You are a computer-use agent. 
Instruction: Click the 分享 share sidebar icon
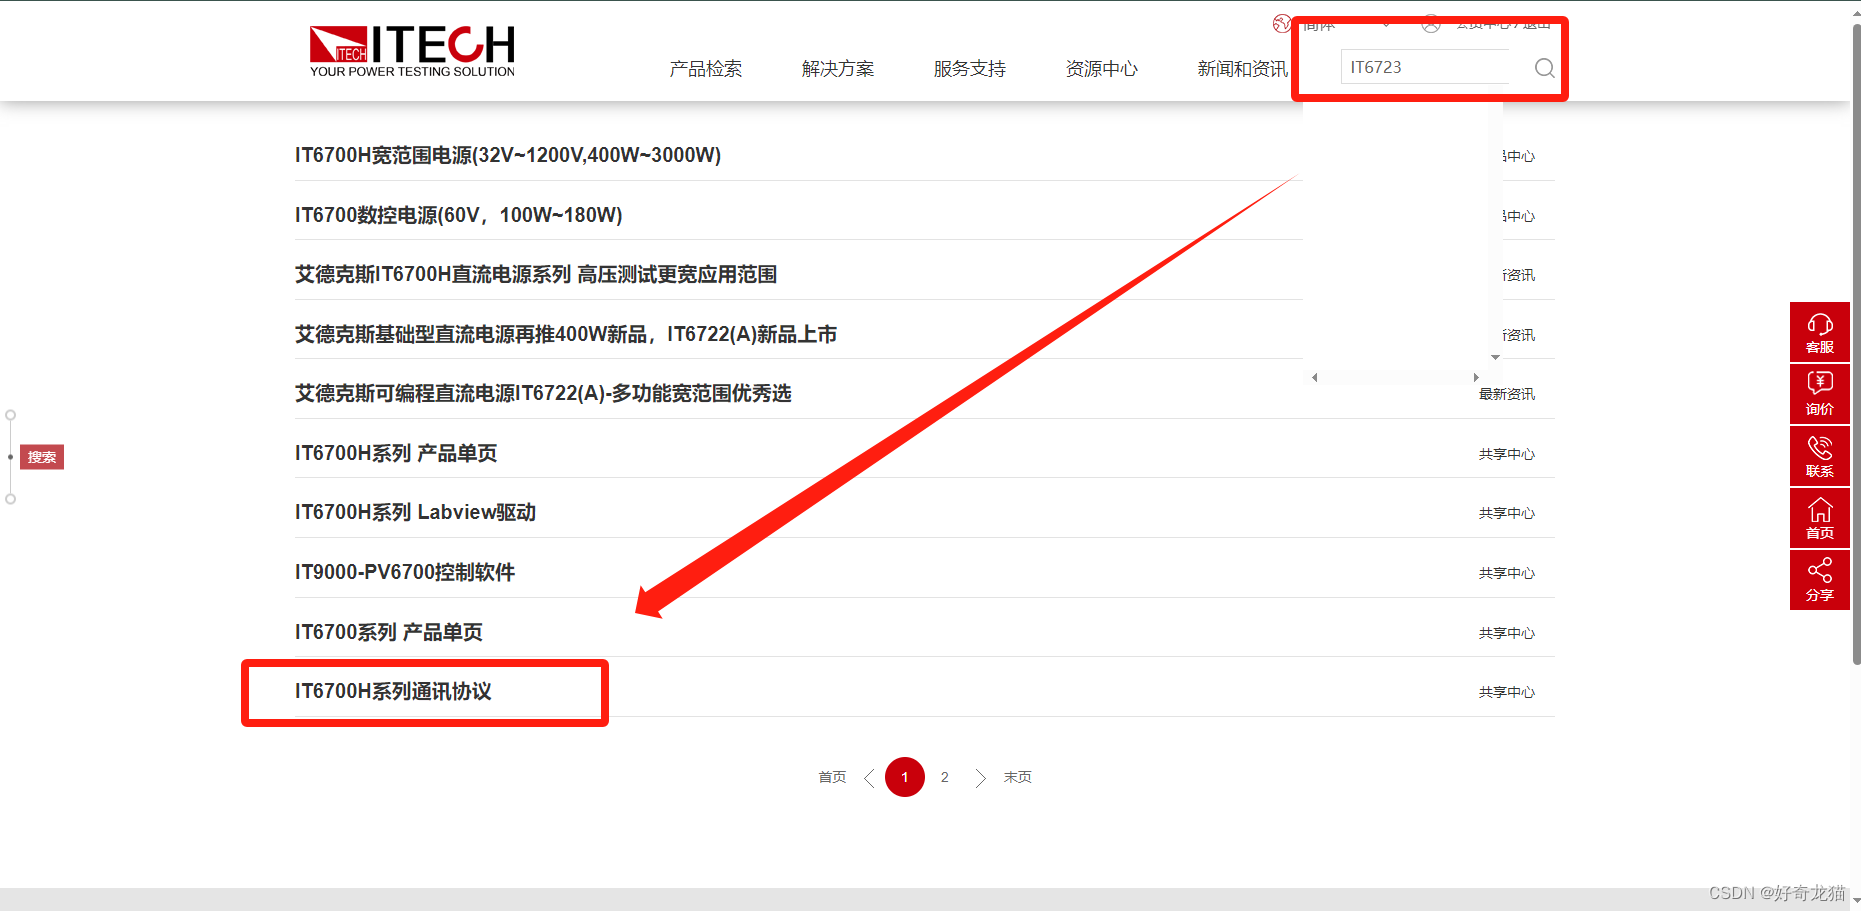1819,580
